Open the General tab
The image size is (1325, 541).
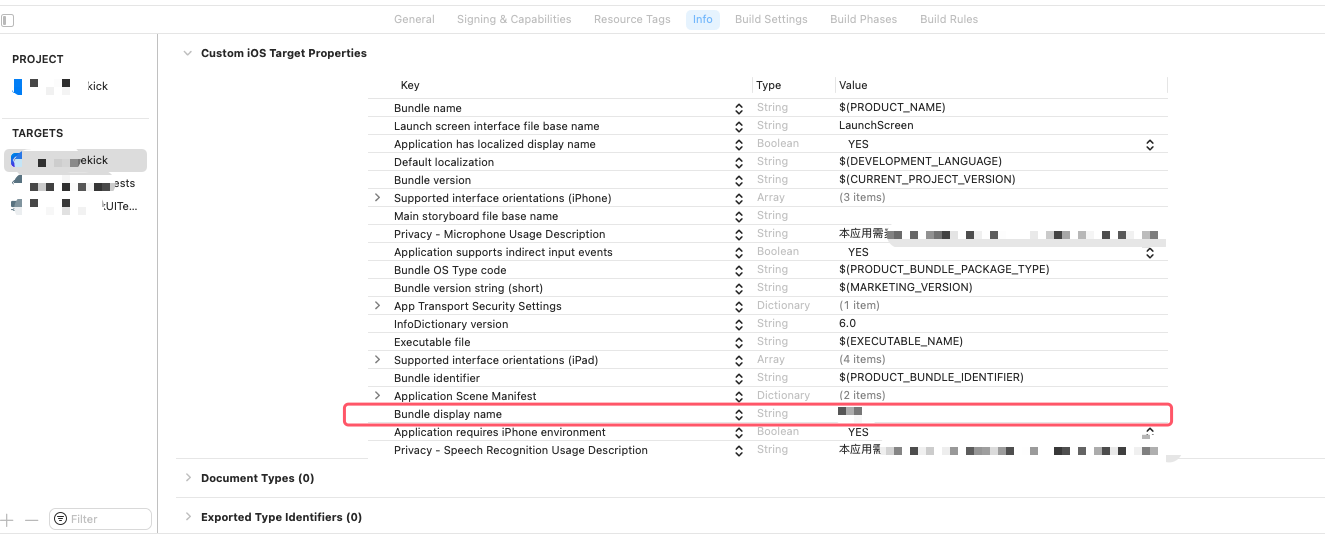tap(414, 19)
